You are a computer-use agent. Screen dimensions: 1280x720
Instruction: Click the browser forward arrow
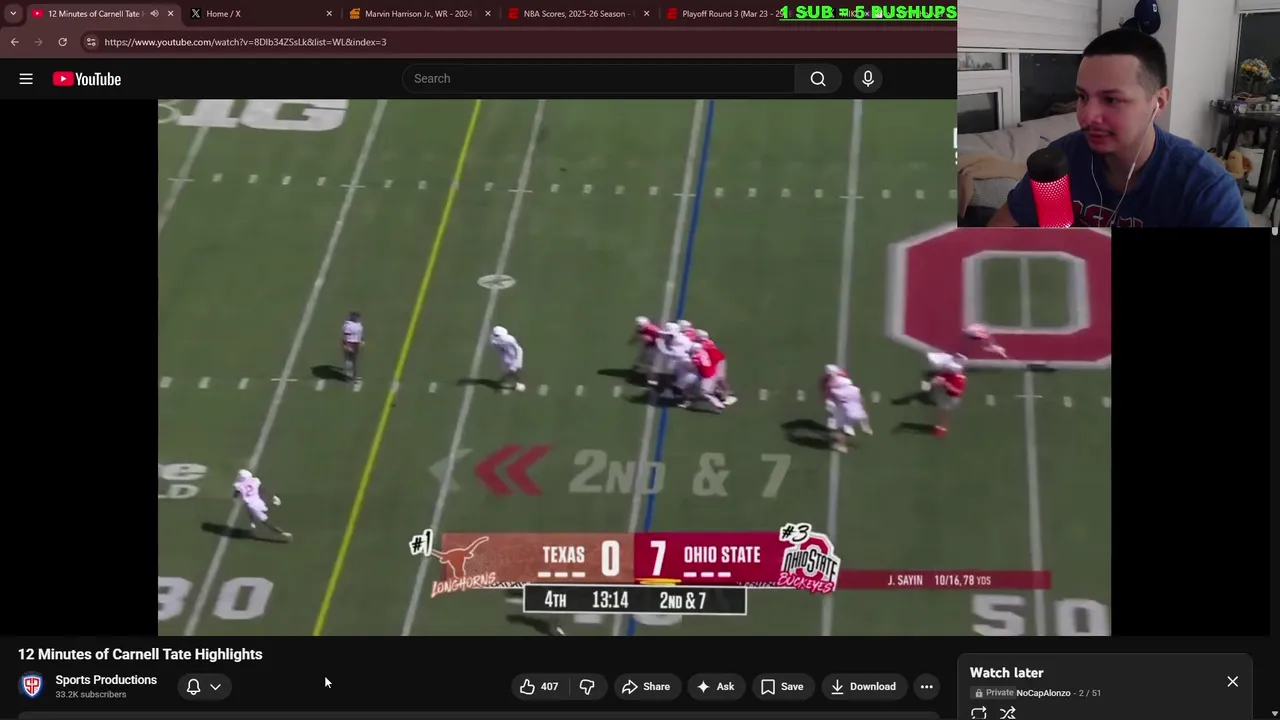pyautogui.click(x=38, y=42)
